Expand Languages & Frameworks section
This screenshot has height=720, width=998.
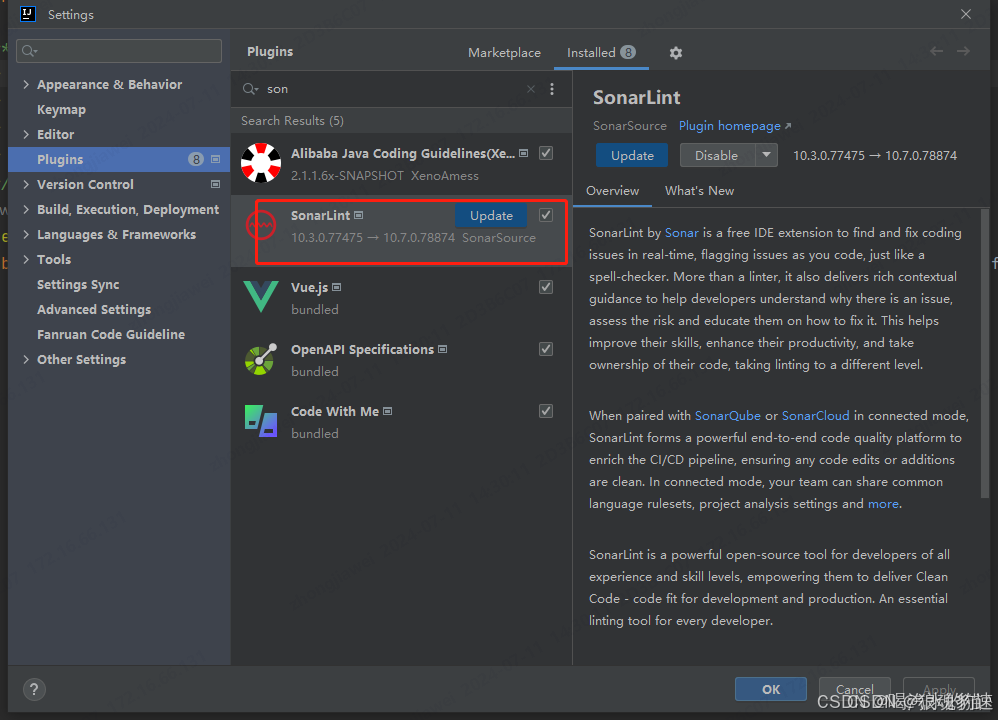26,234
